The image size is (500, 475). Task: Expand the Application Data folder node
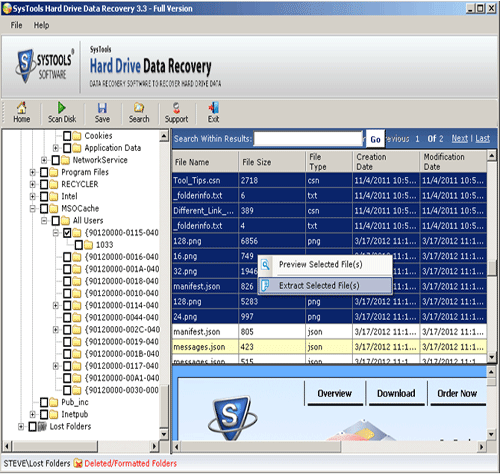pos(56,148)
